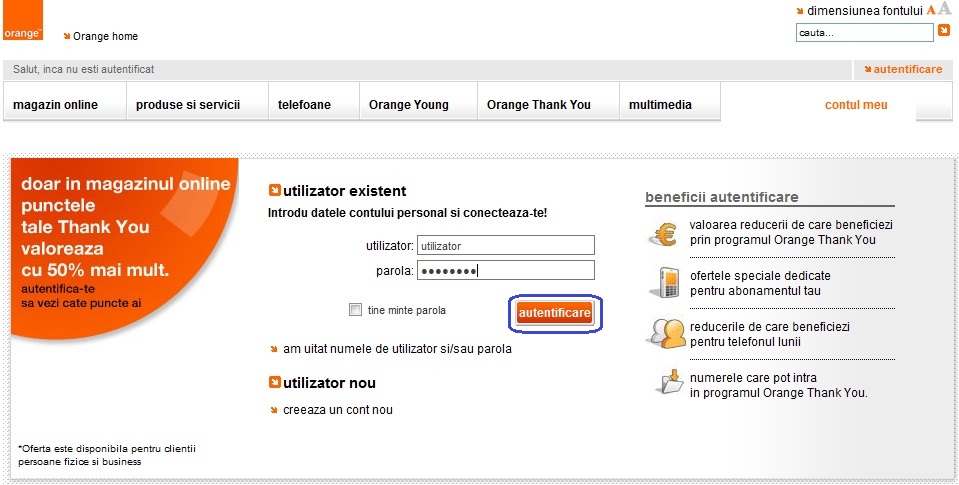Click arrow icon beside Orange home
Viewport: 959px width, 485px height.
(67, 37)
